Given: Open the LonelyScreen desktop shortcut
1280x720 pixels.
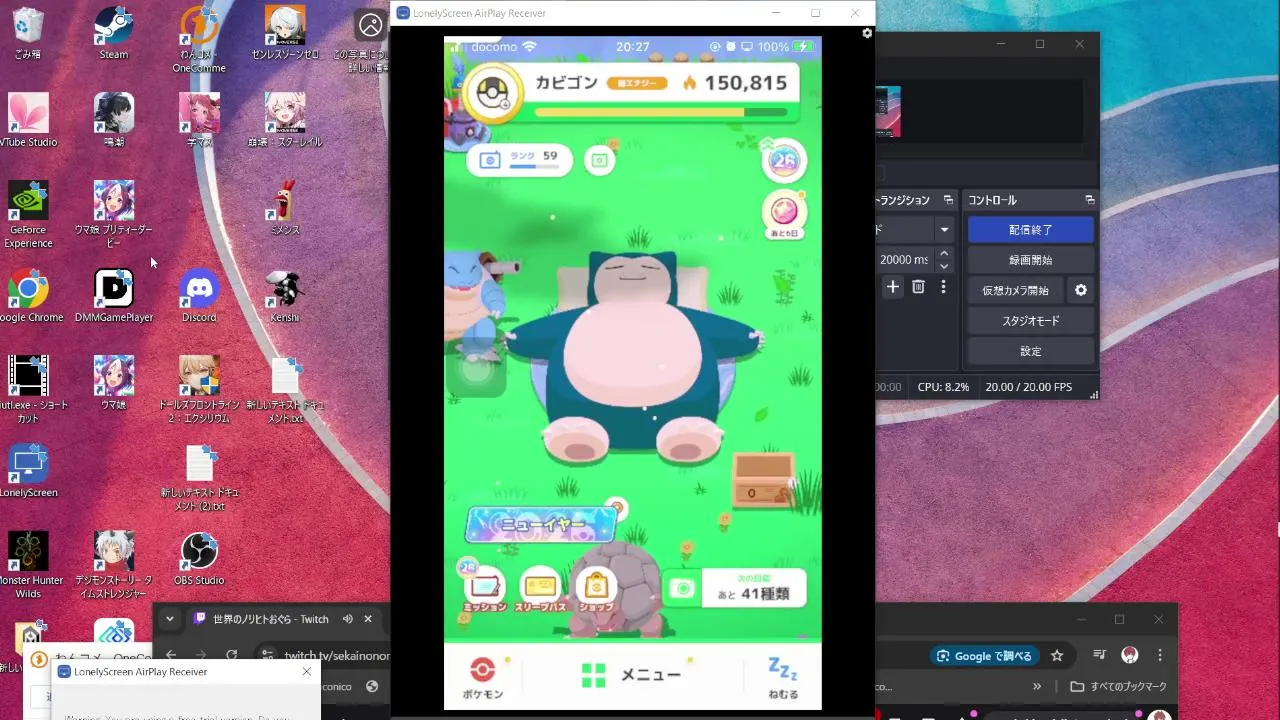Looking at the screenshot, I should coord(28,471).
